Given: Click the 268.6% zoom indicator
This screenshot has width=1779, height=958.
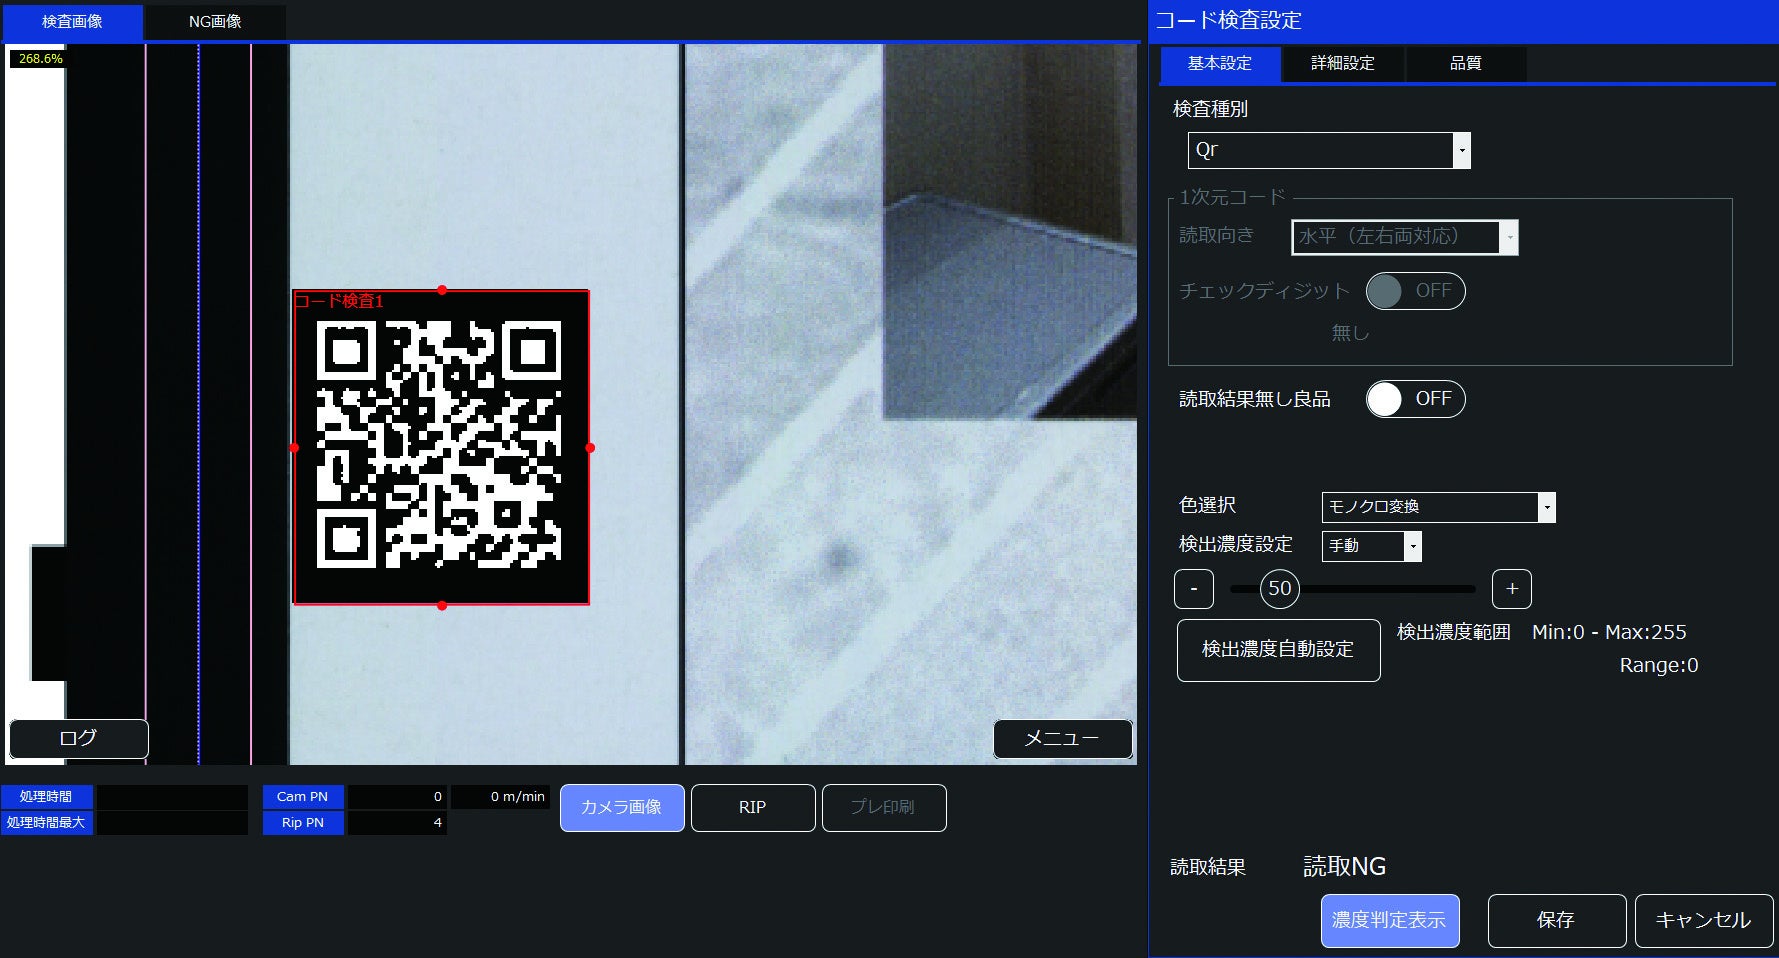Looking at the screenshot, I should [40, 59].
